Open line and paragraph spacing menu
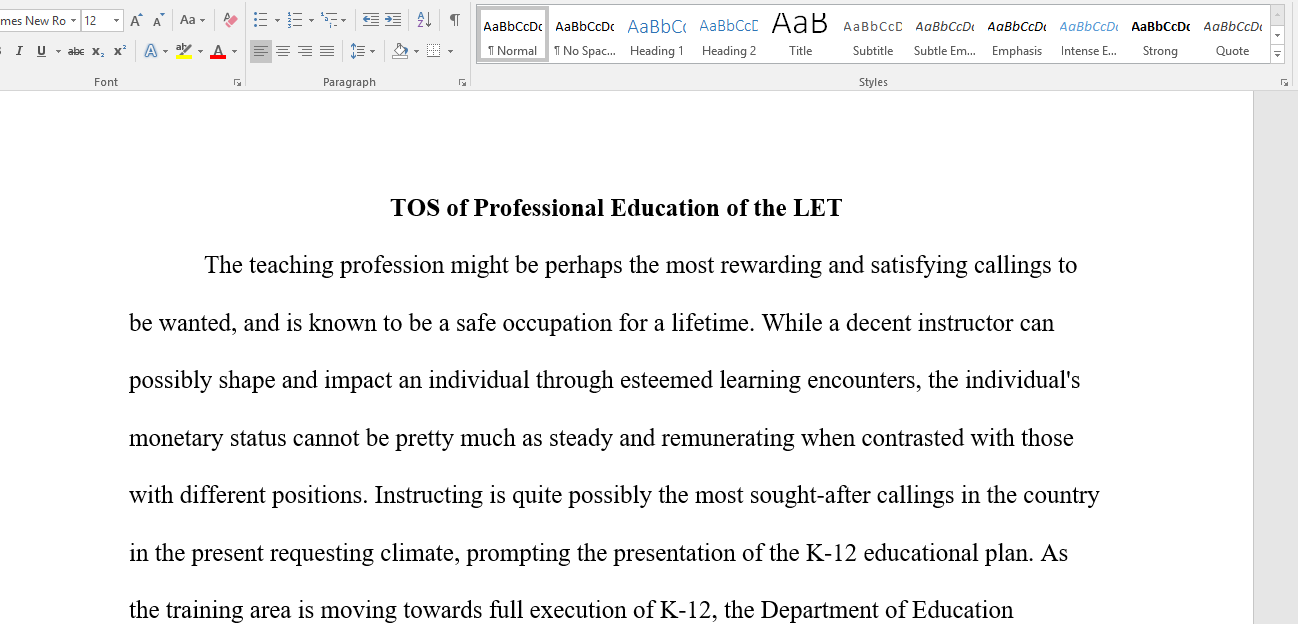This screenshot has height=624, width=1298. [362, 51]
